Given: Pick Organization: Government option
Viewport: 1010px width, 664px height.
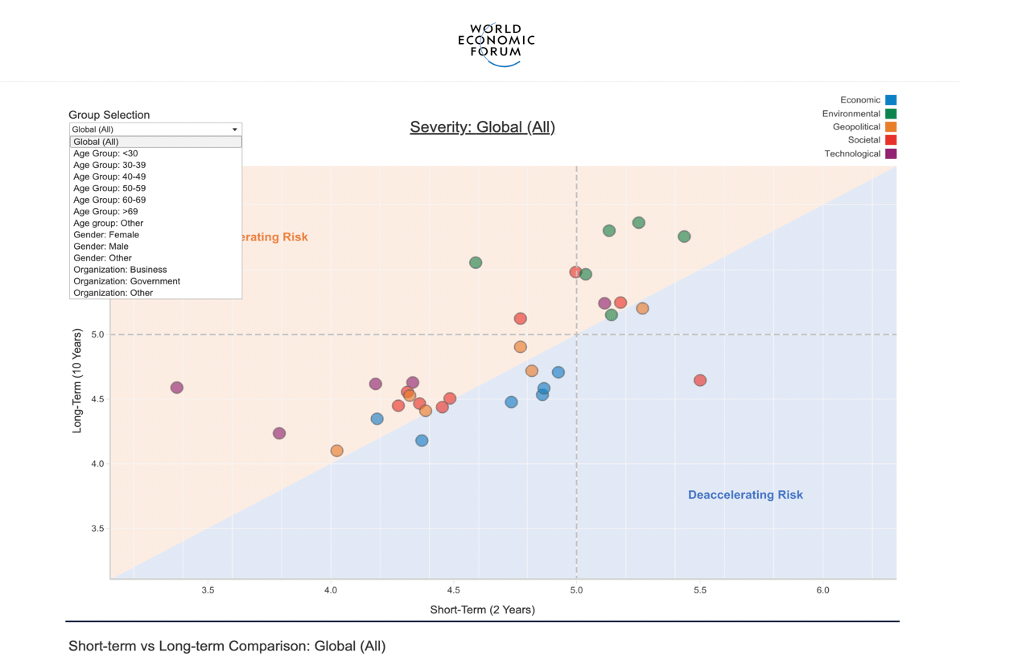Looking at the screenshot, I should pyautogui.click(x=155, y=281).
